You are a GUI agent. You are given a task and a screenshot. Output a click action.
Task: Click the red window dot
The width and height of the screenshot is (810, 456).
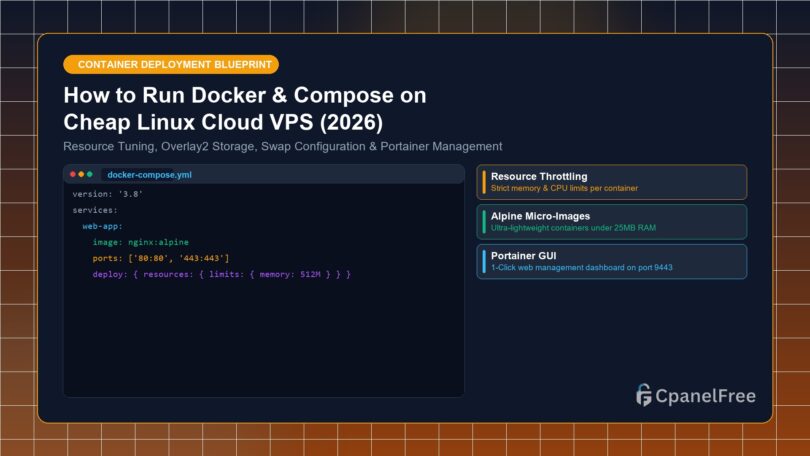click(73, 175)
